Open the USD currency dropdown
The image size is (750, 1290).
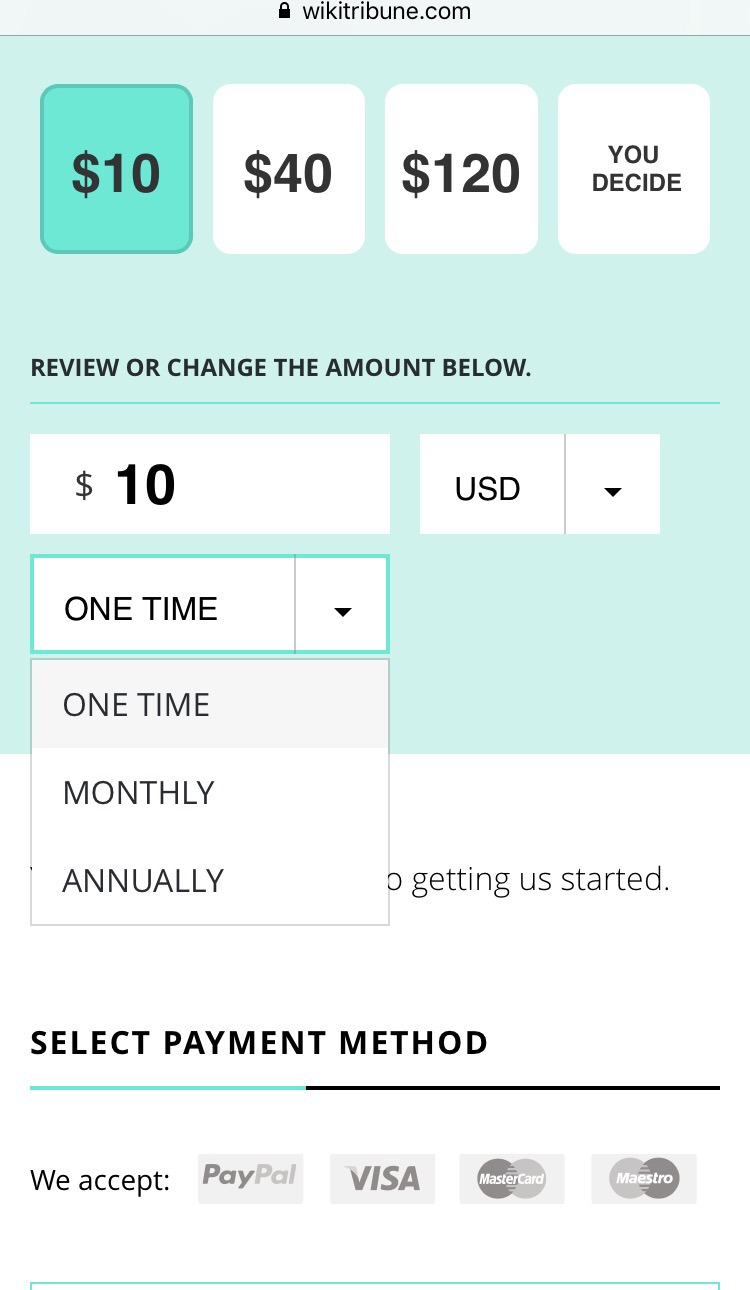(490, 489)
